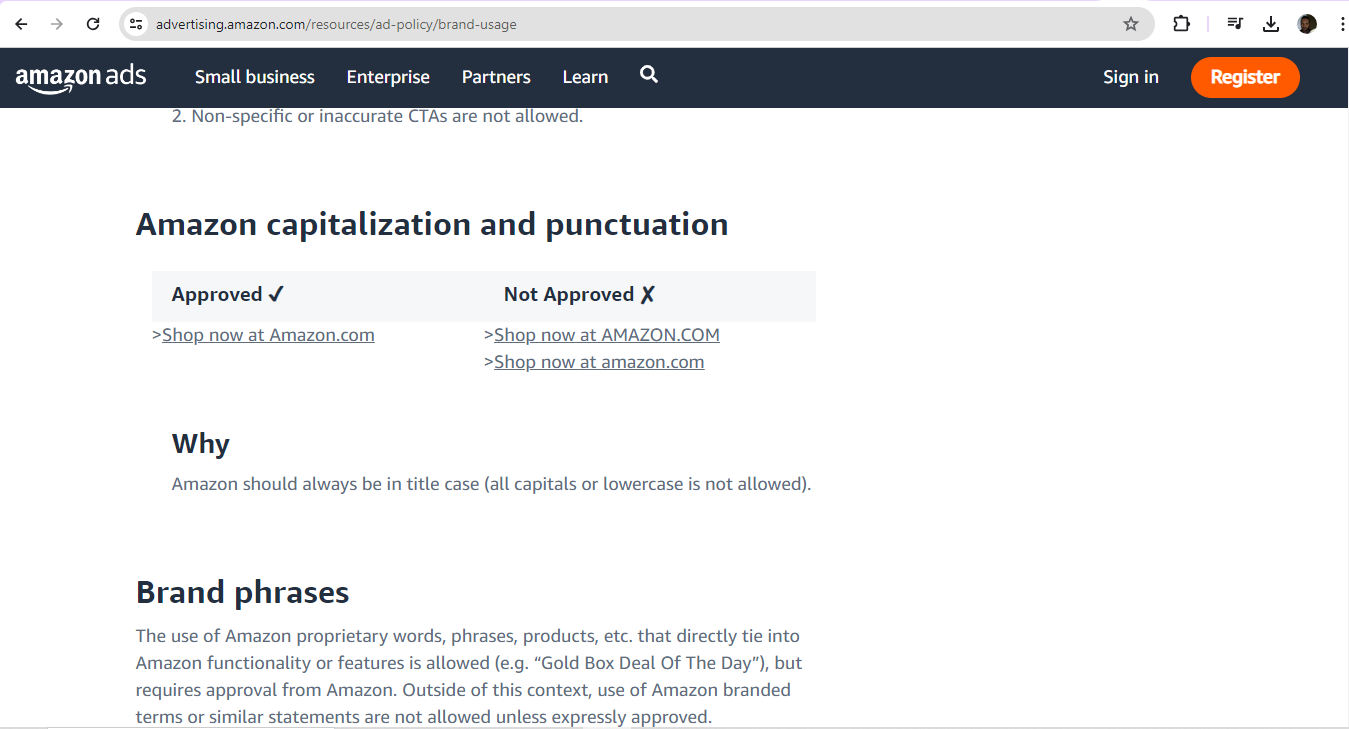
Task: Open browser media controls icon
Action: tap(1234, 23)
